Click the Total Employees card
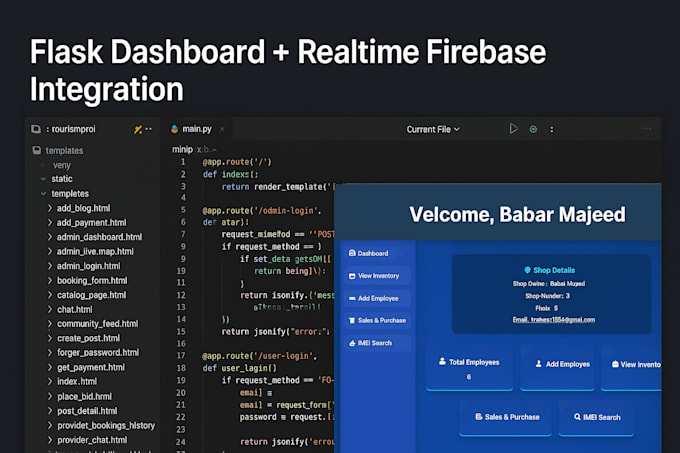Image resolution: width=680 pixels, height=453 pixels. click(x=469, y=368)
